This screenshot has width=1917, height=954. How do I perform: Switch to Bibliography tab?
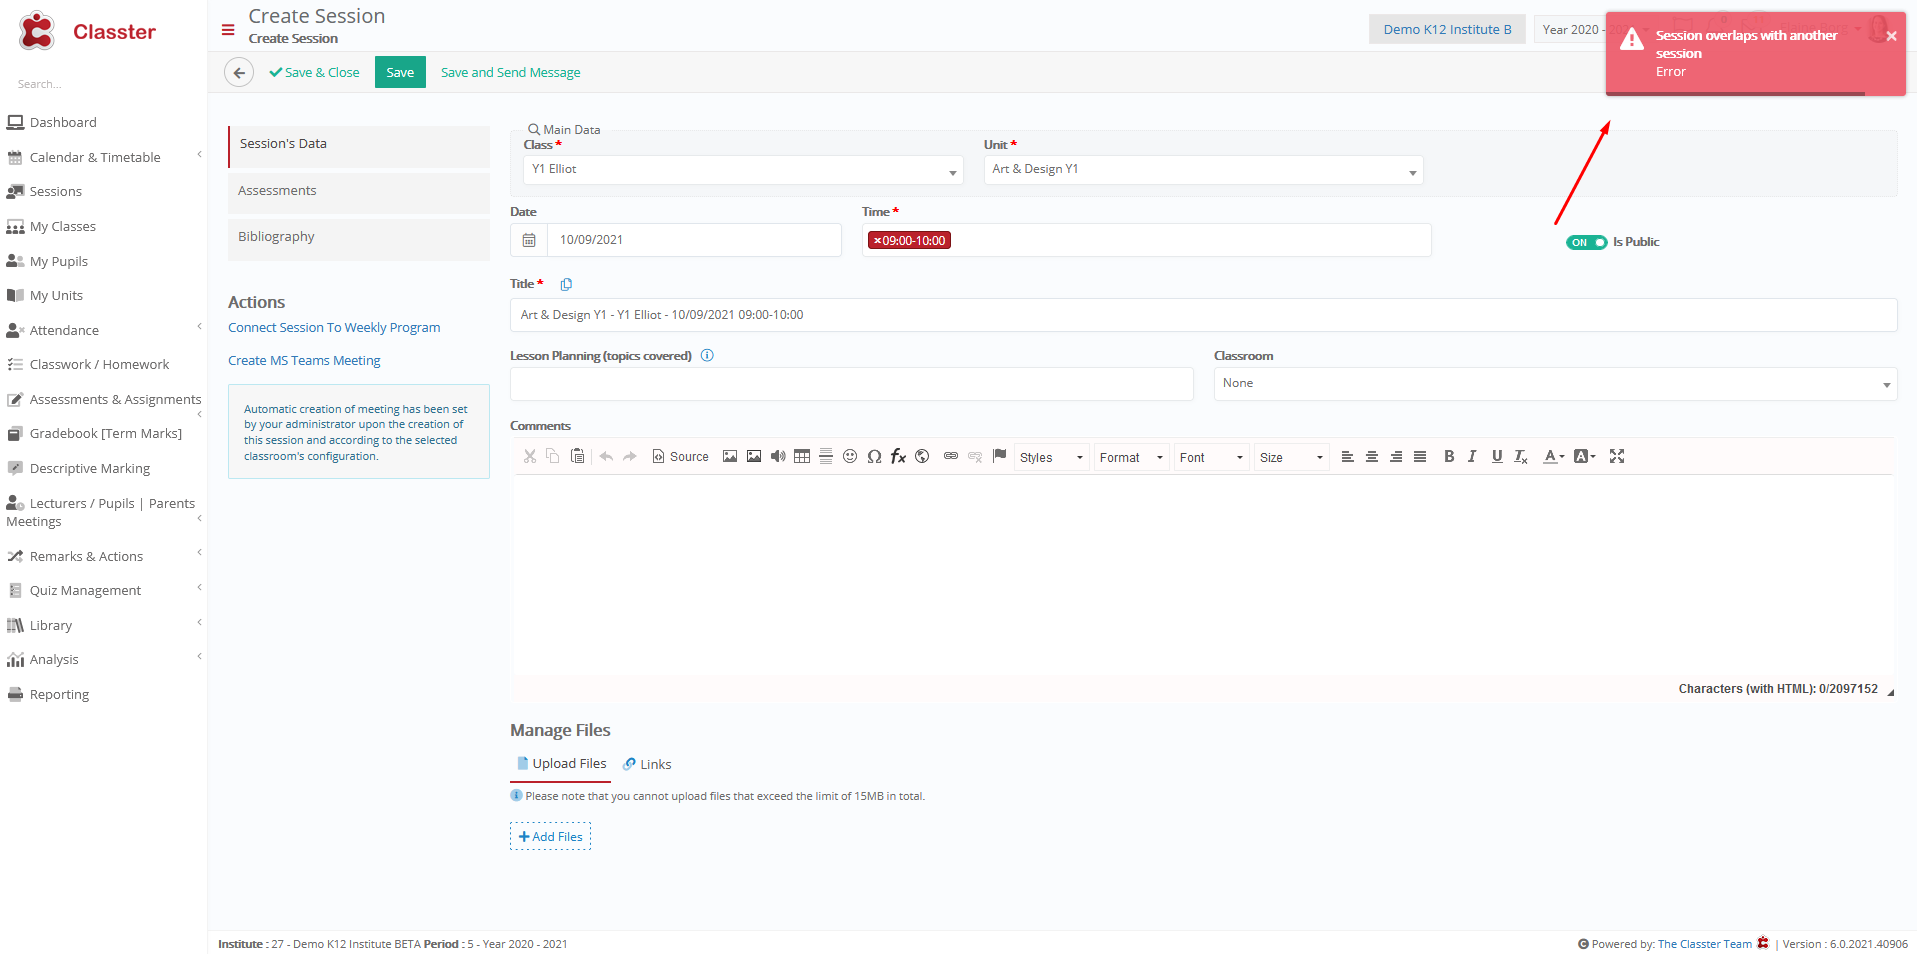pyautogui.click(x=358, y=239)
